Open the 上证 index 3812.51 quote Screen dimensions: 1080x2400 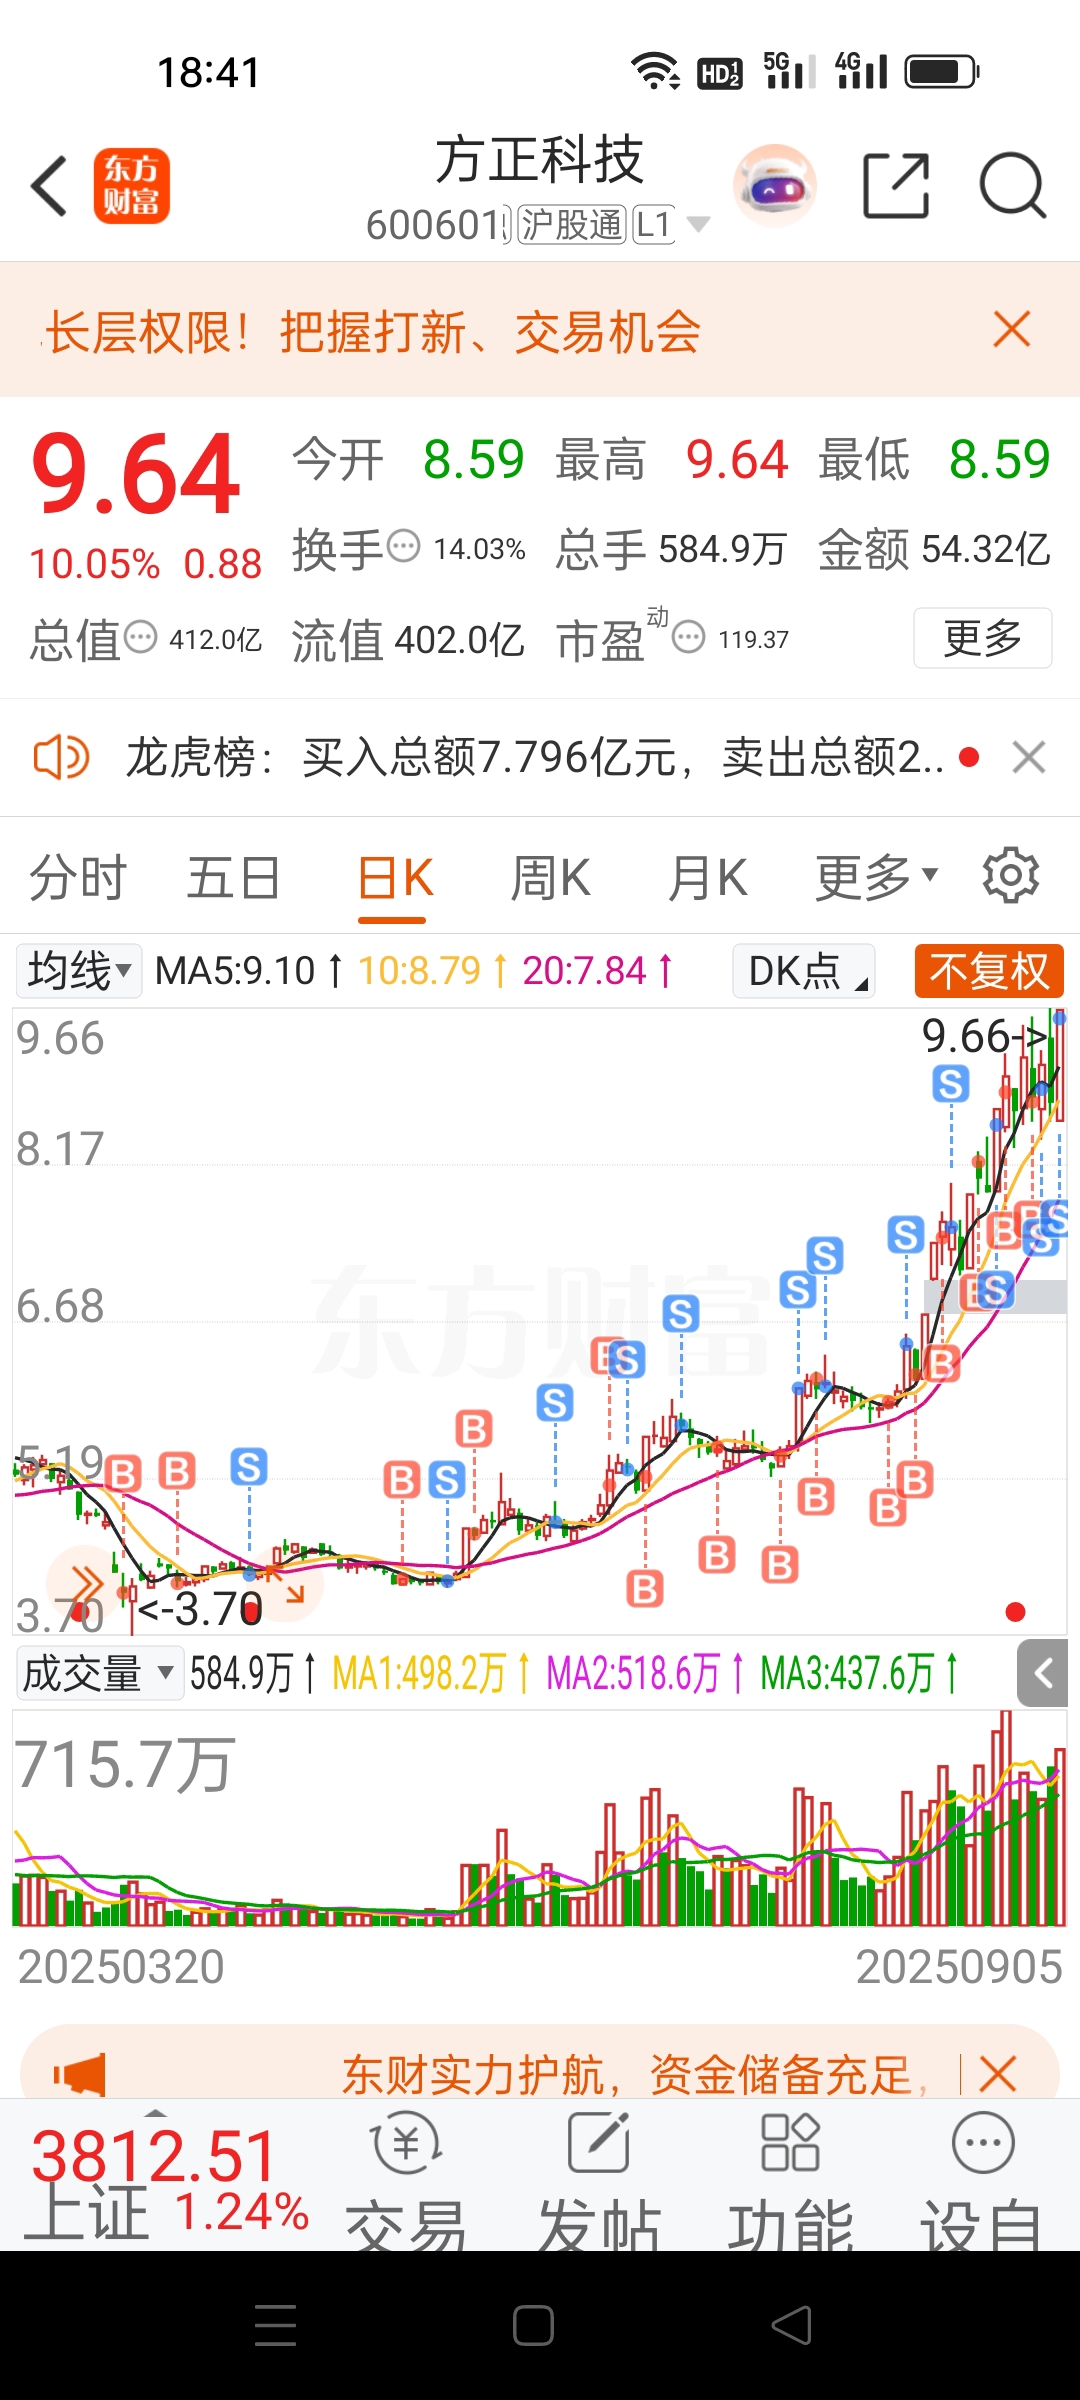point(165,2180)
